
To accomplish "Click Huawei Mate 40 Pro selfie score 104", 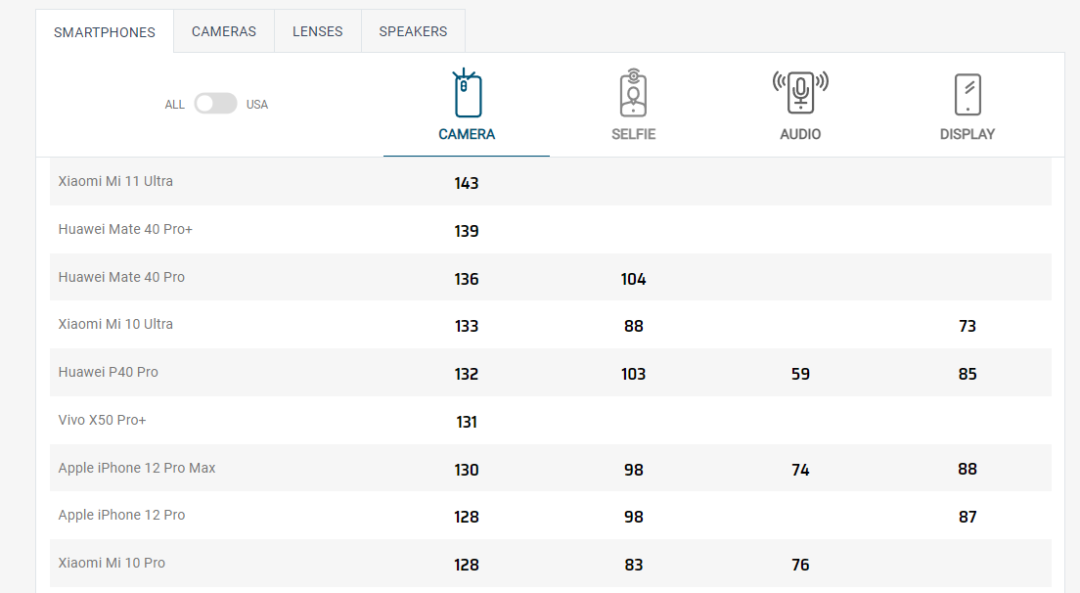I will click(633, 279).
